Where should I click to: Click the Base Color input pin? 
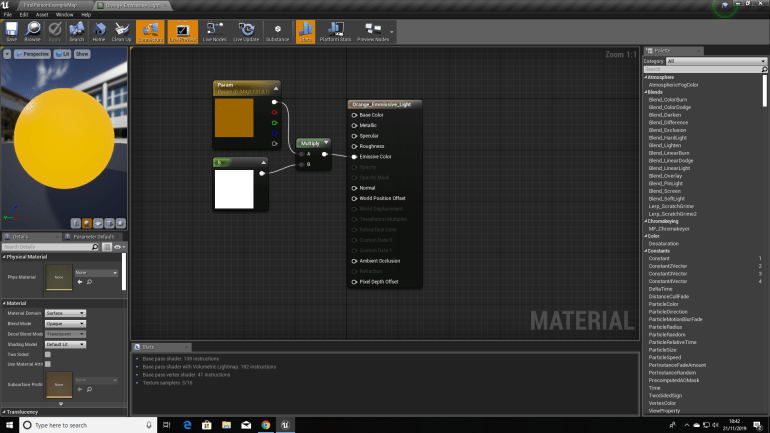point(354,115)
